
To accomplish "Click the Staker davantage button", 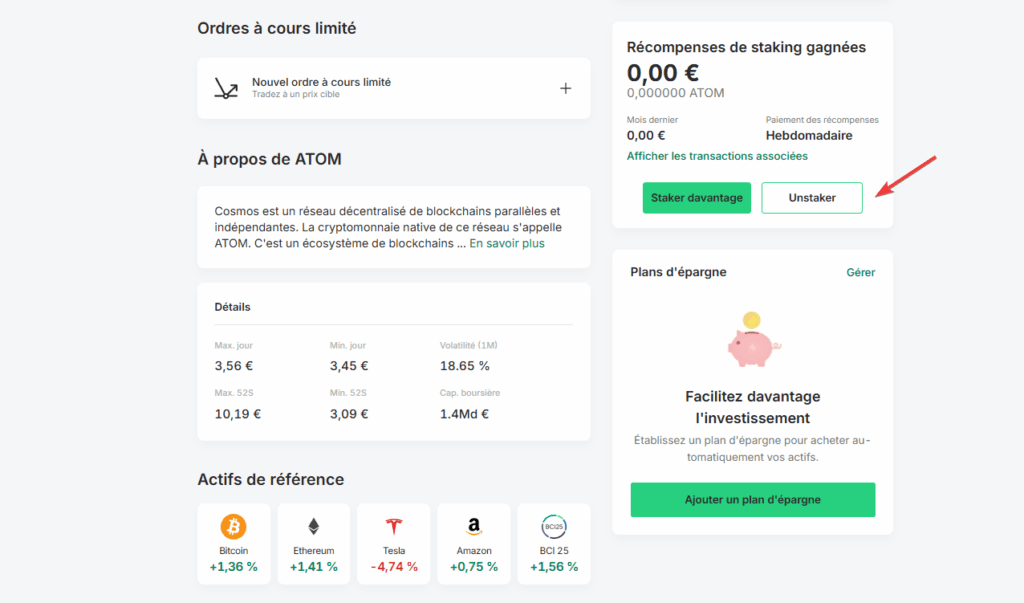I will pyautogui.click(x=697, y=198).
